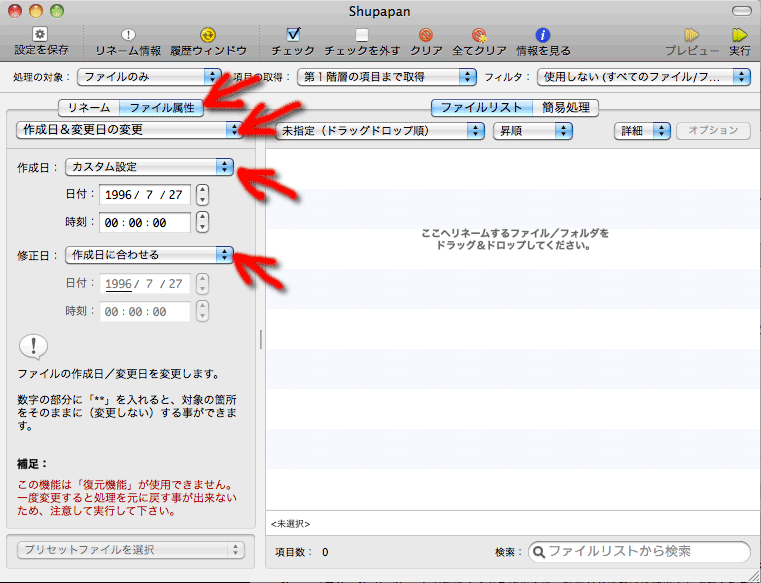Viewport: 761px width, 583px height.
Task: Click the search magnifier icon
Action: (539, 552)
